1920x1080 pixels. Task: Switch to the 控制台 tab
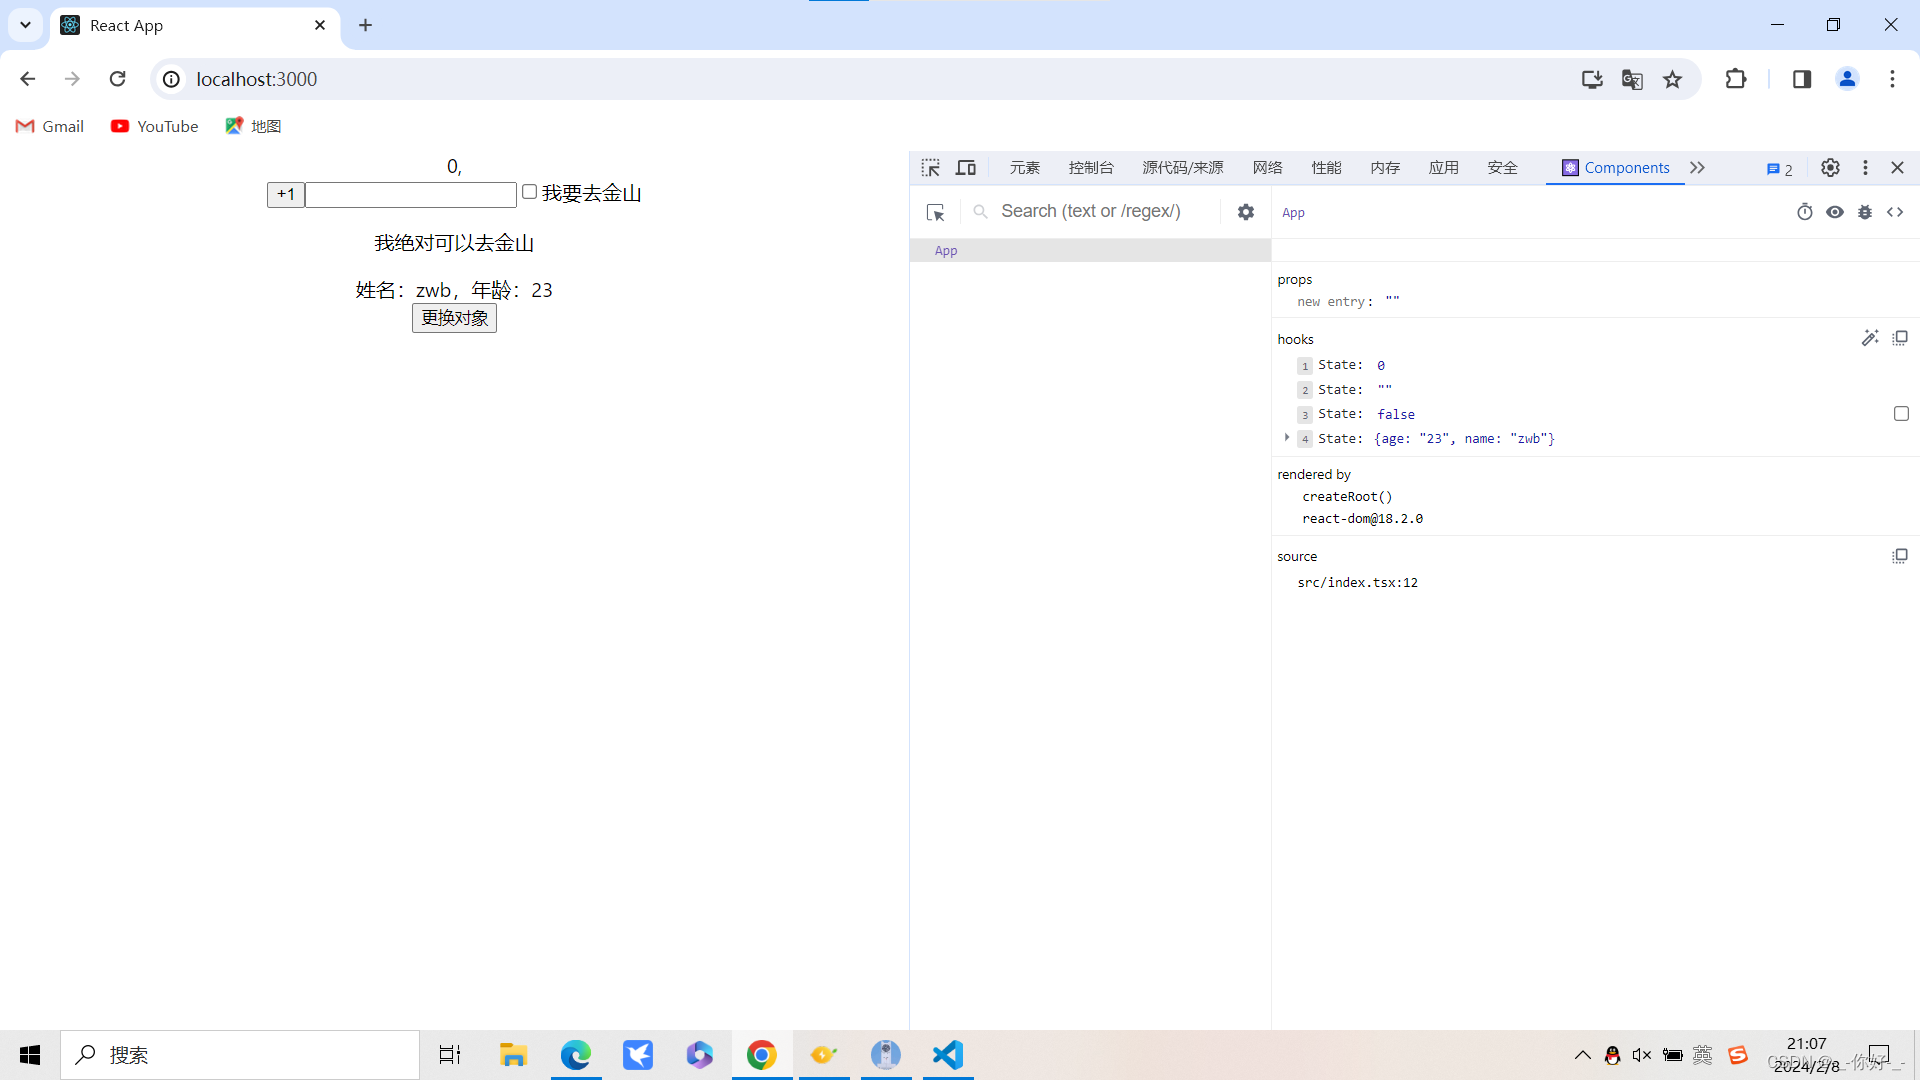point(1090,168)
